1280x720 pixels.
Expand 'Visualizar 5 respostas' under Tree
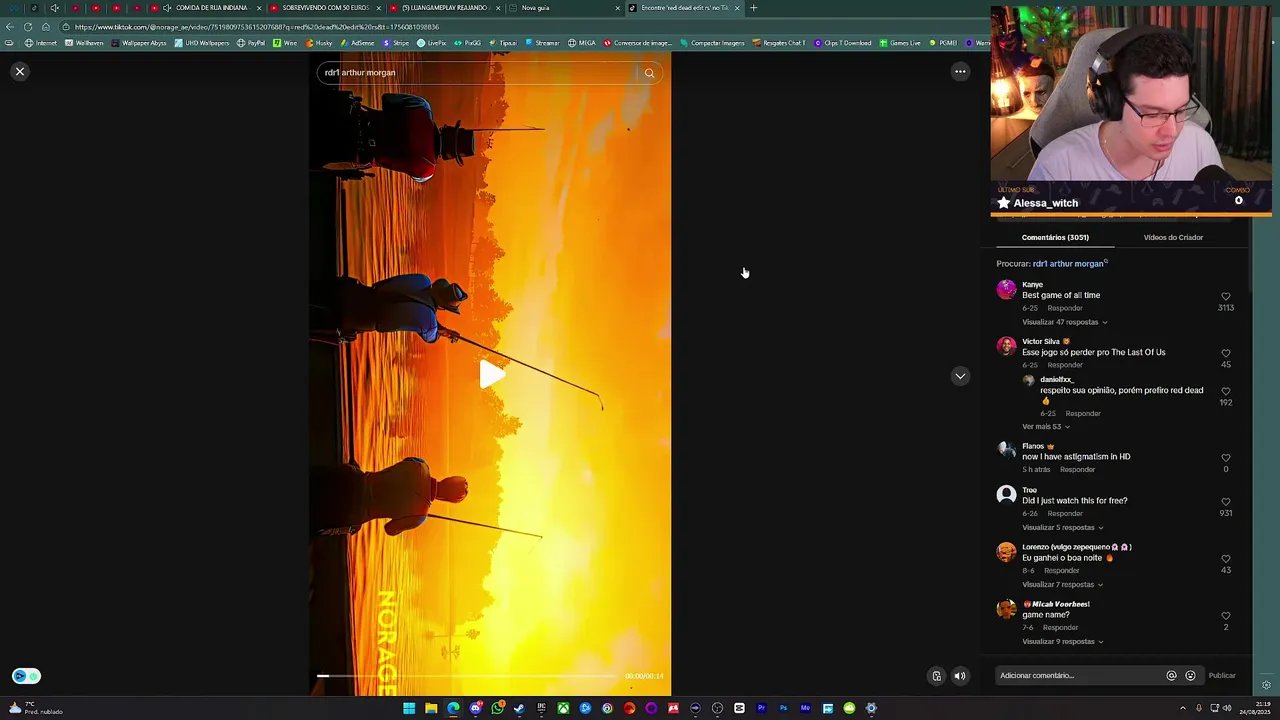tap(1062, 527)
